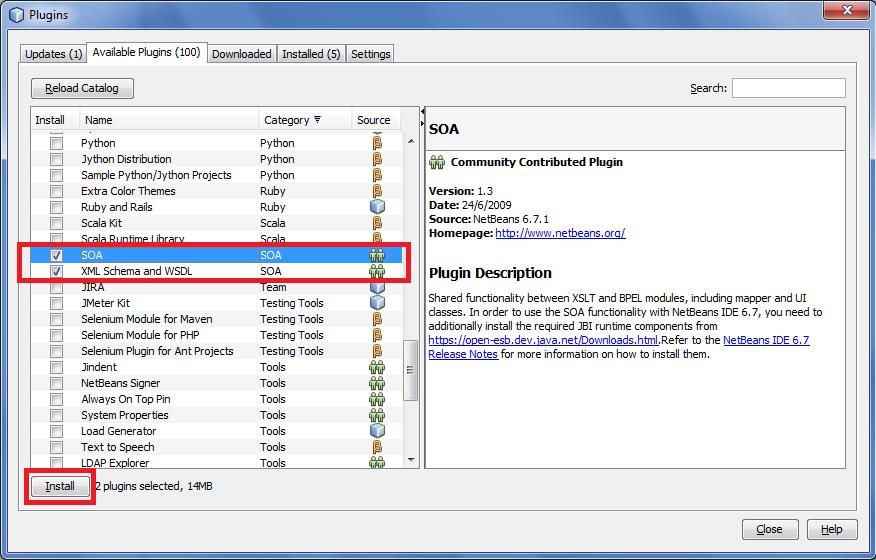876x560 pixels.
Task: Click the Close button
Action: tap(769, 529)
